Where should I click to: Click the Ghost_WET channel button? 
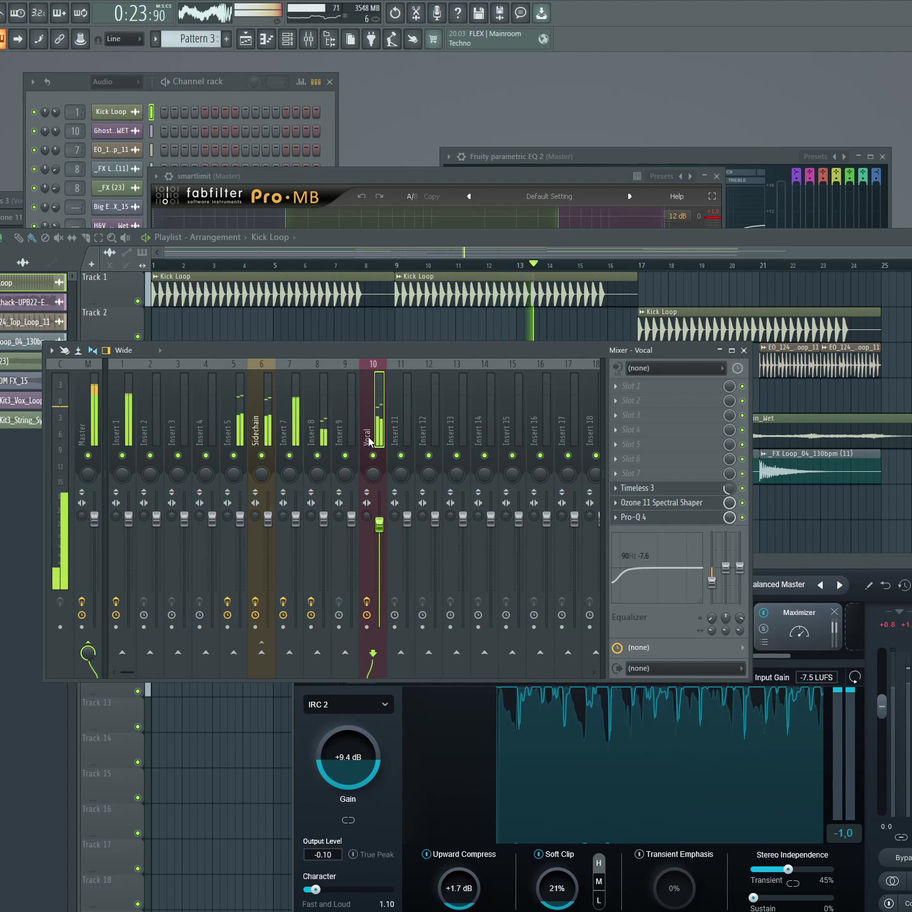116,131
